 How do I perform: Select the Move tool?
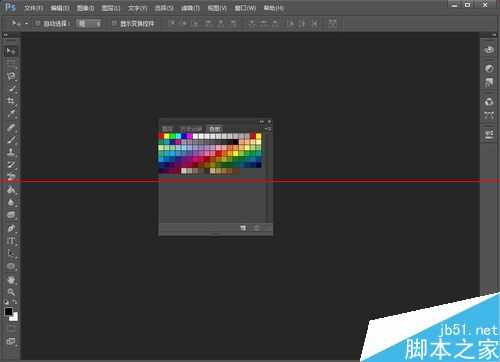11,51
